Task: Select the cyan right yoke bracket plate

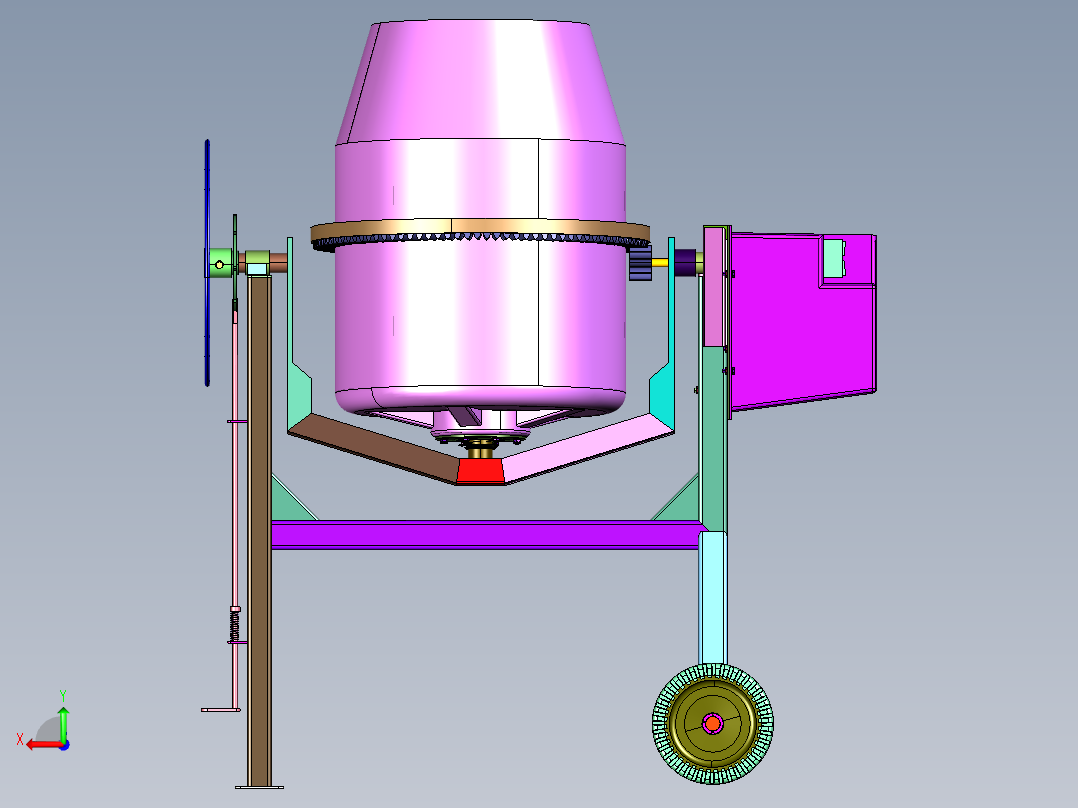Action: pos(664,336)
